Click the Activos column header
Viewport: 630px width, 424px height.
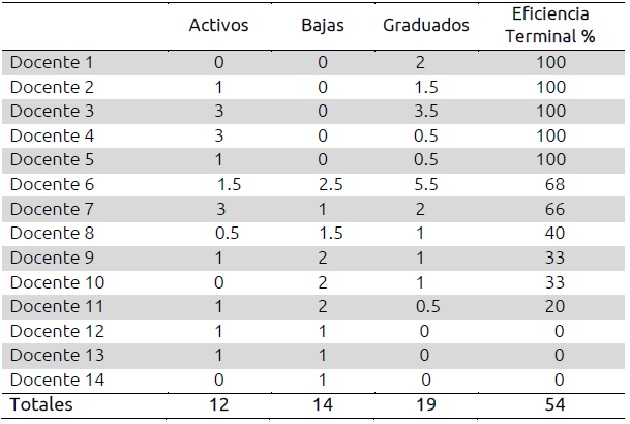click(218, 25)
